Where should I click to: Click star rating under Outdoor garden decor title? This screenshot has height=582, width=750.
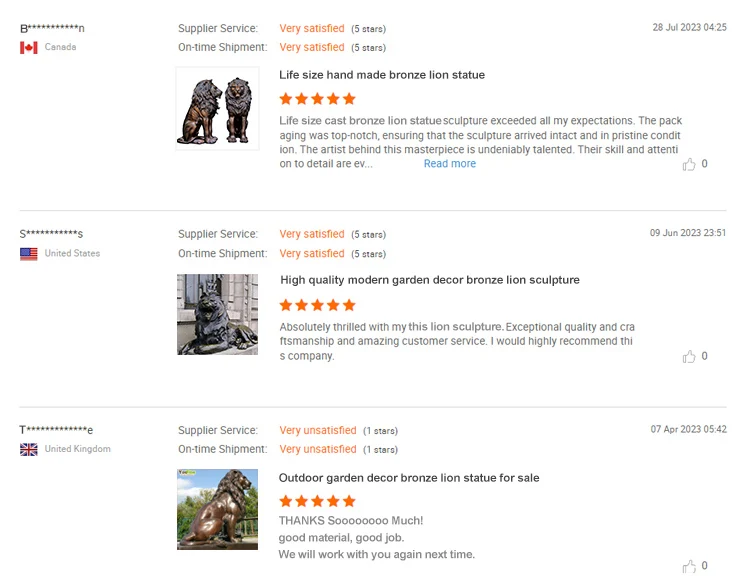(318, 501)
